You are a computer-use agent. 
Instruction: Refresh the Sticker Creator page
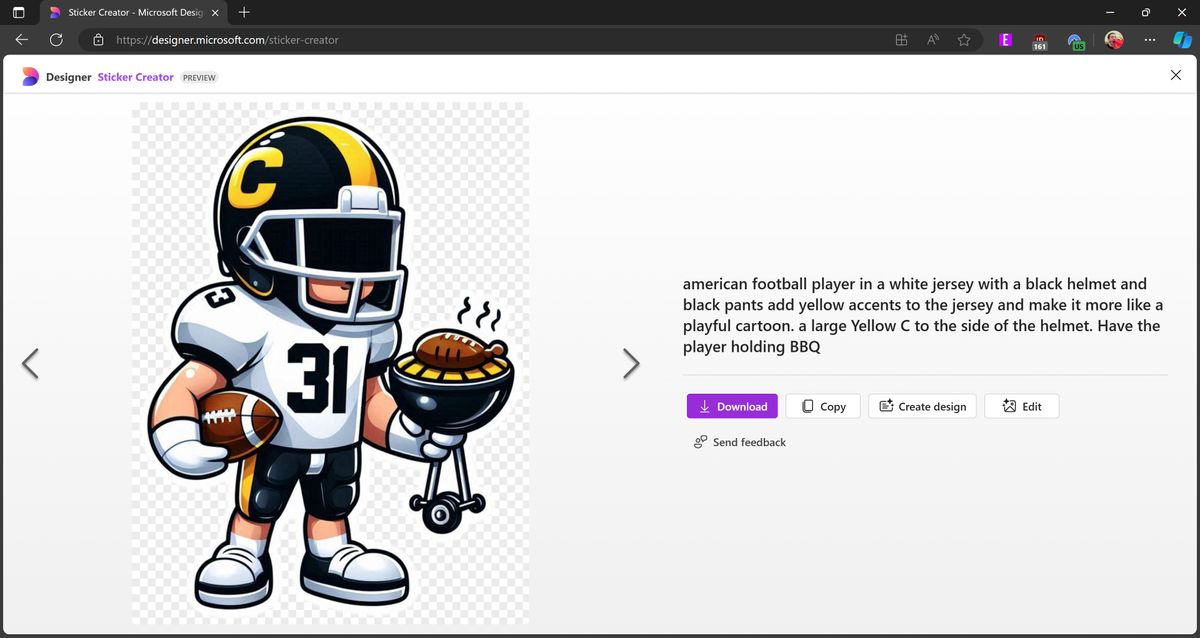[56, 40]
